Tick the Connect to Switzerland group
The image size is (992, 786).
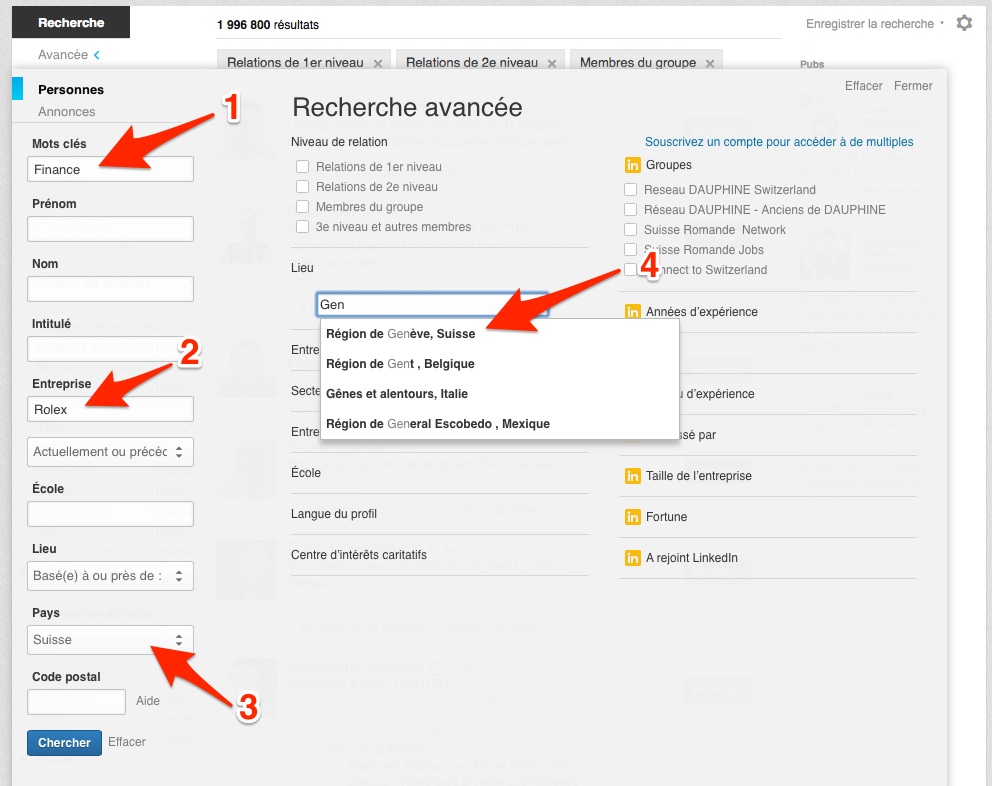[630, 270]
